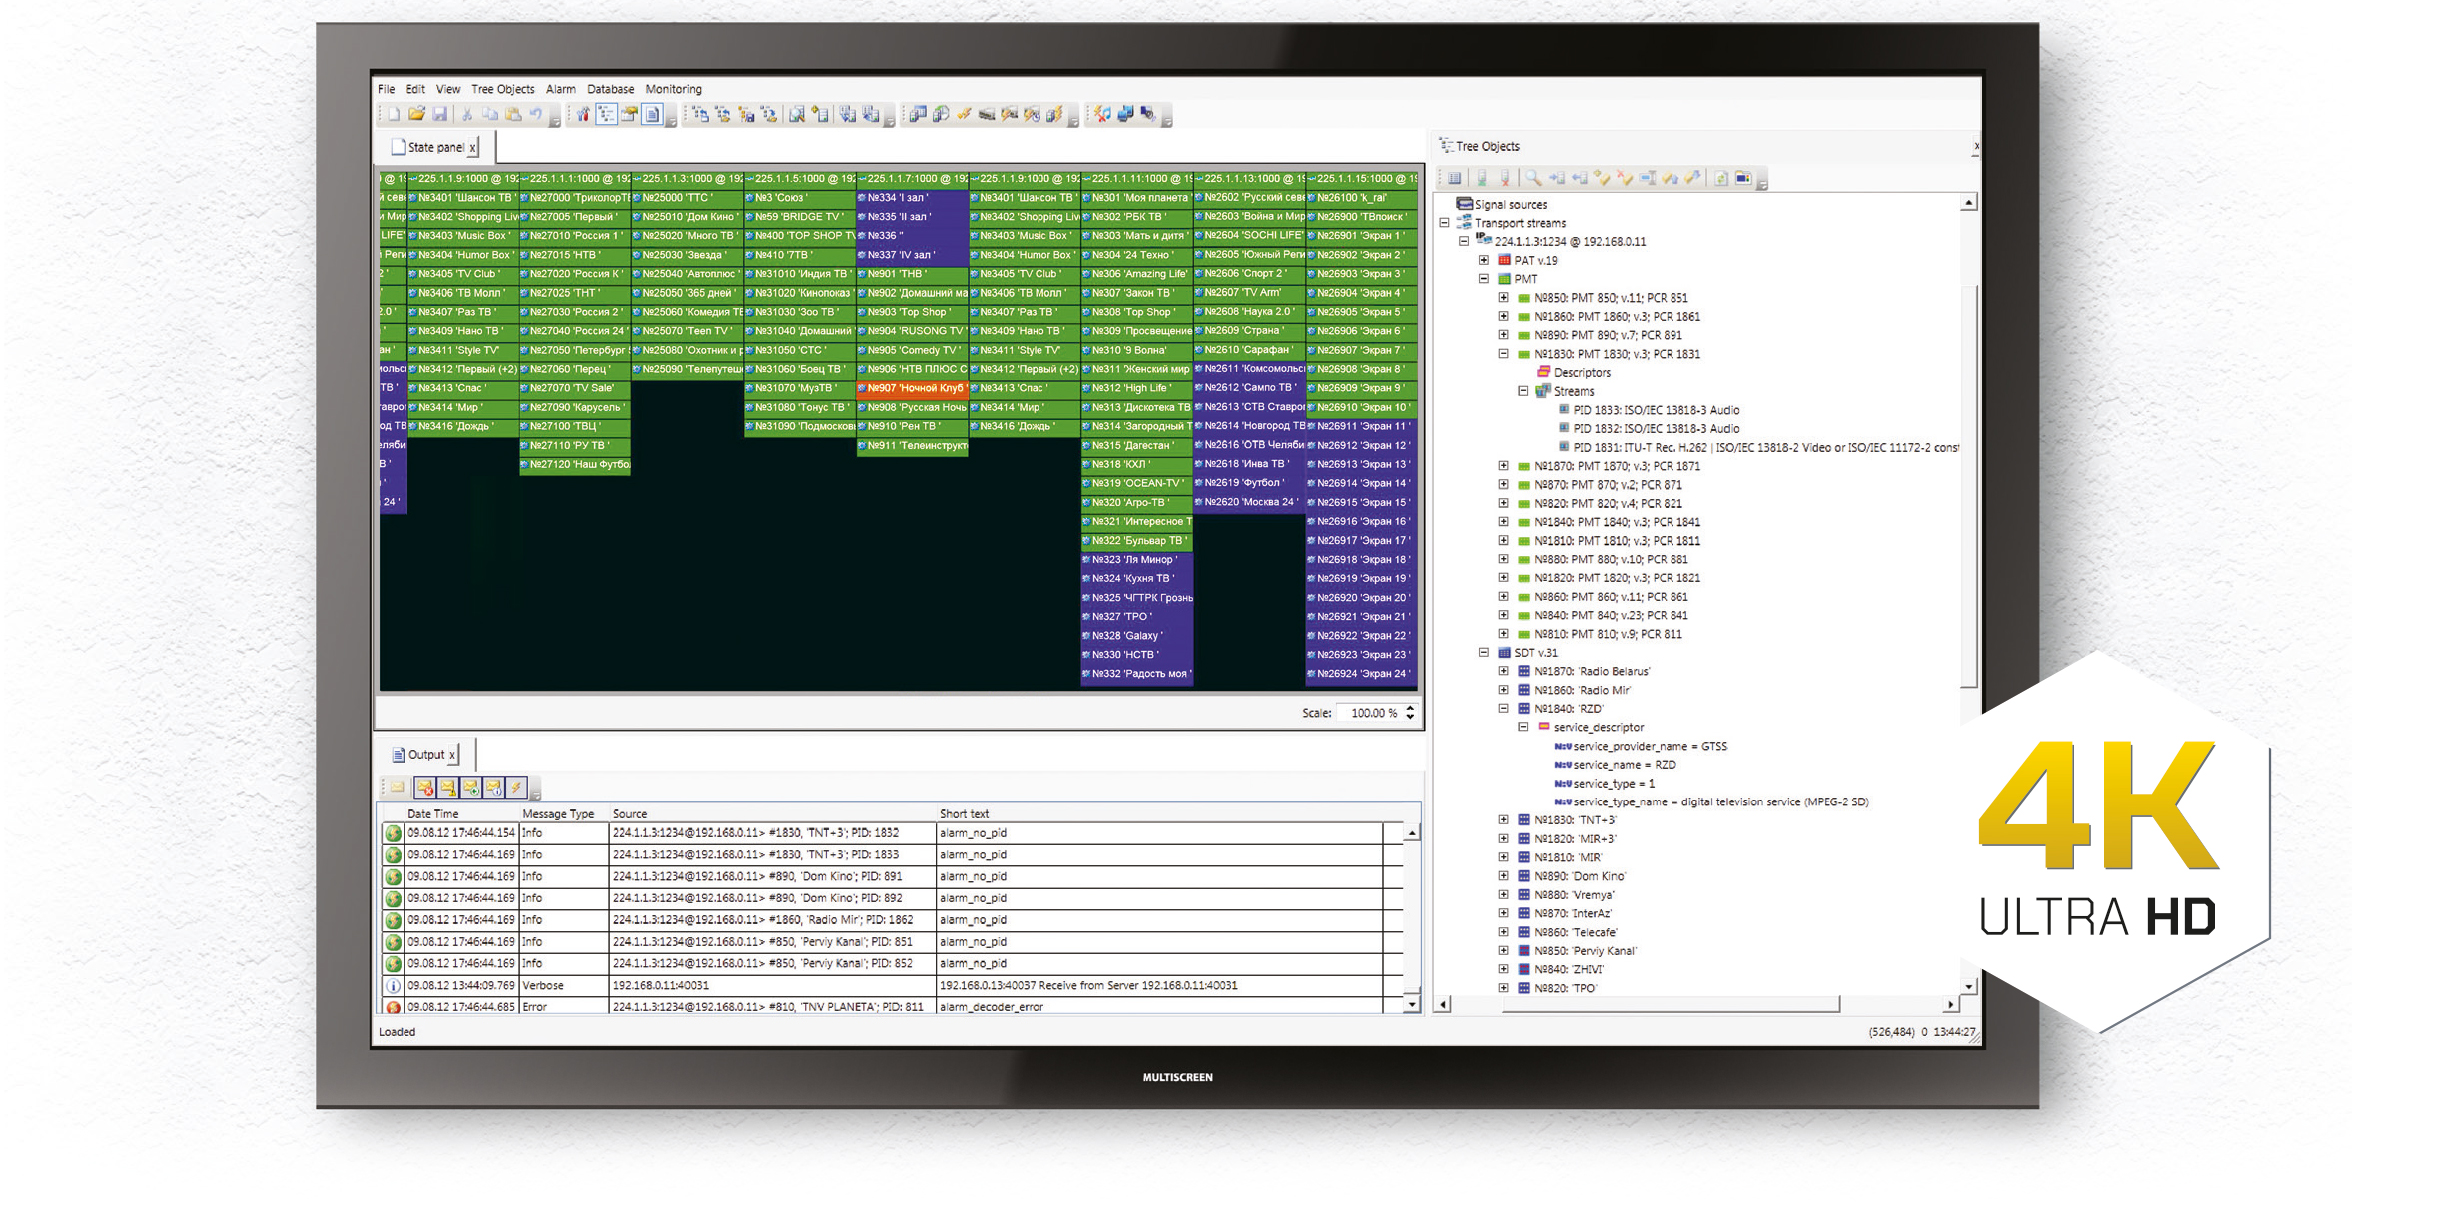Collapse №1830: PMT 1830 node
2458x1206 pixels.
click(1503, 354)
